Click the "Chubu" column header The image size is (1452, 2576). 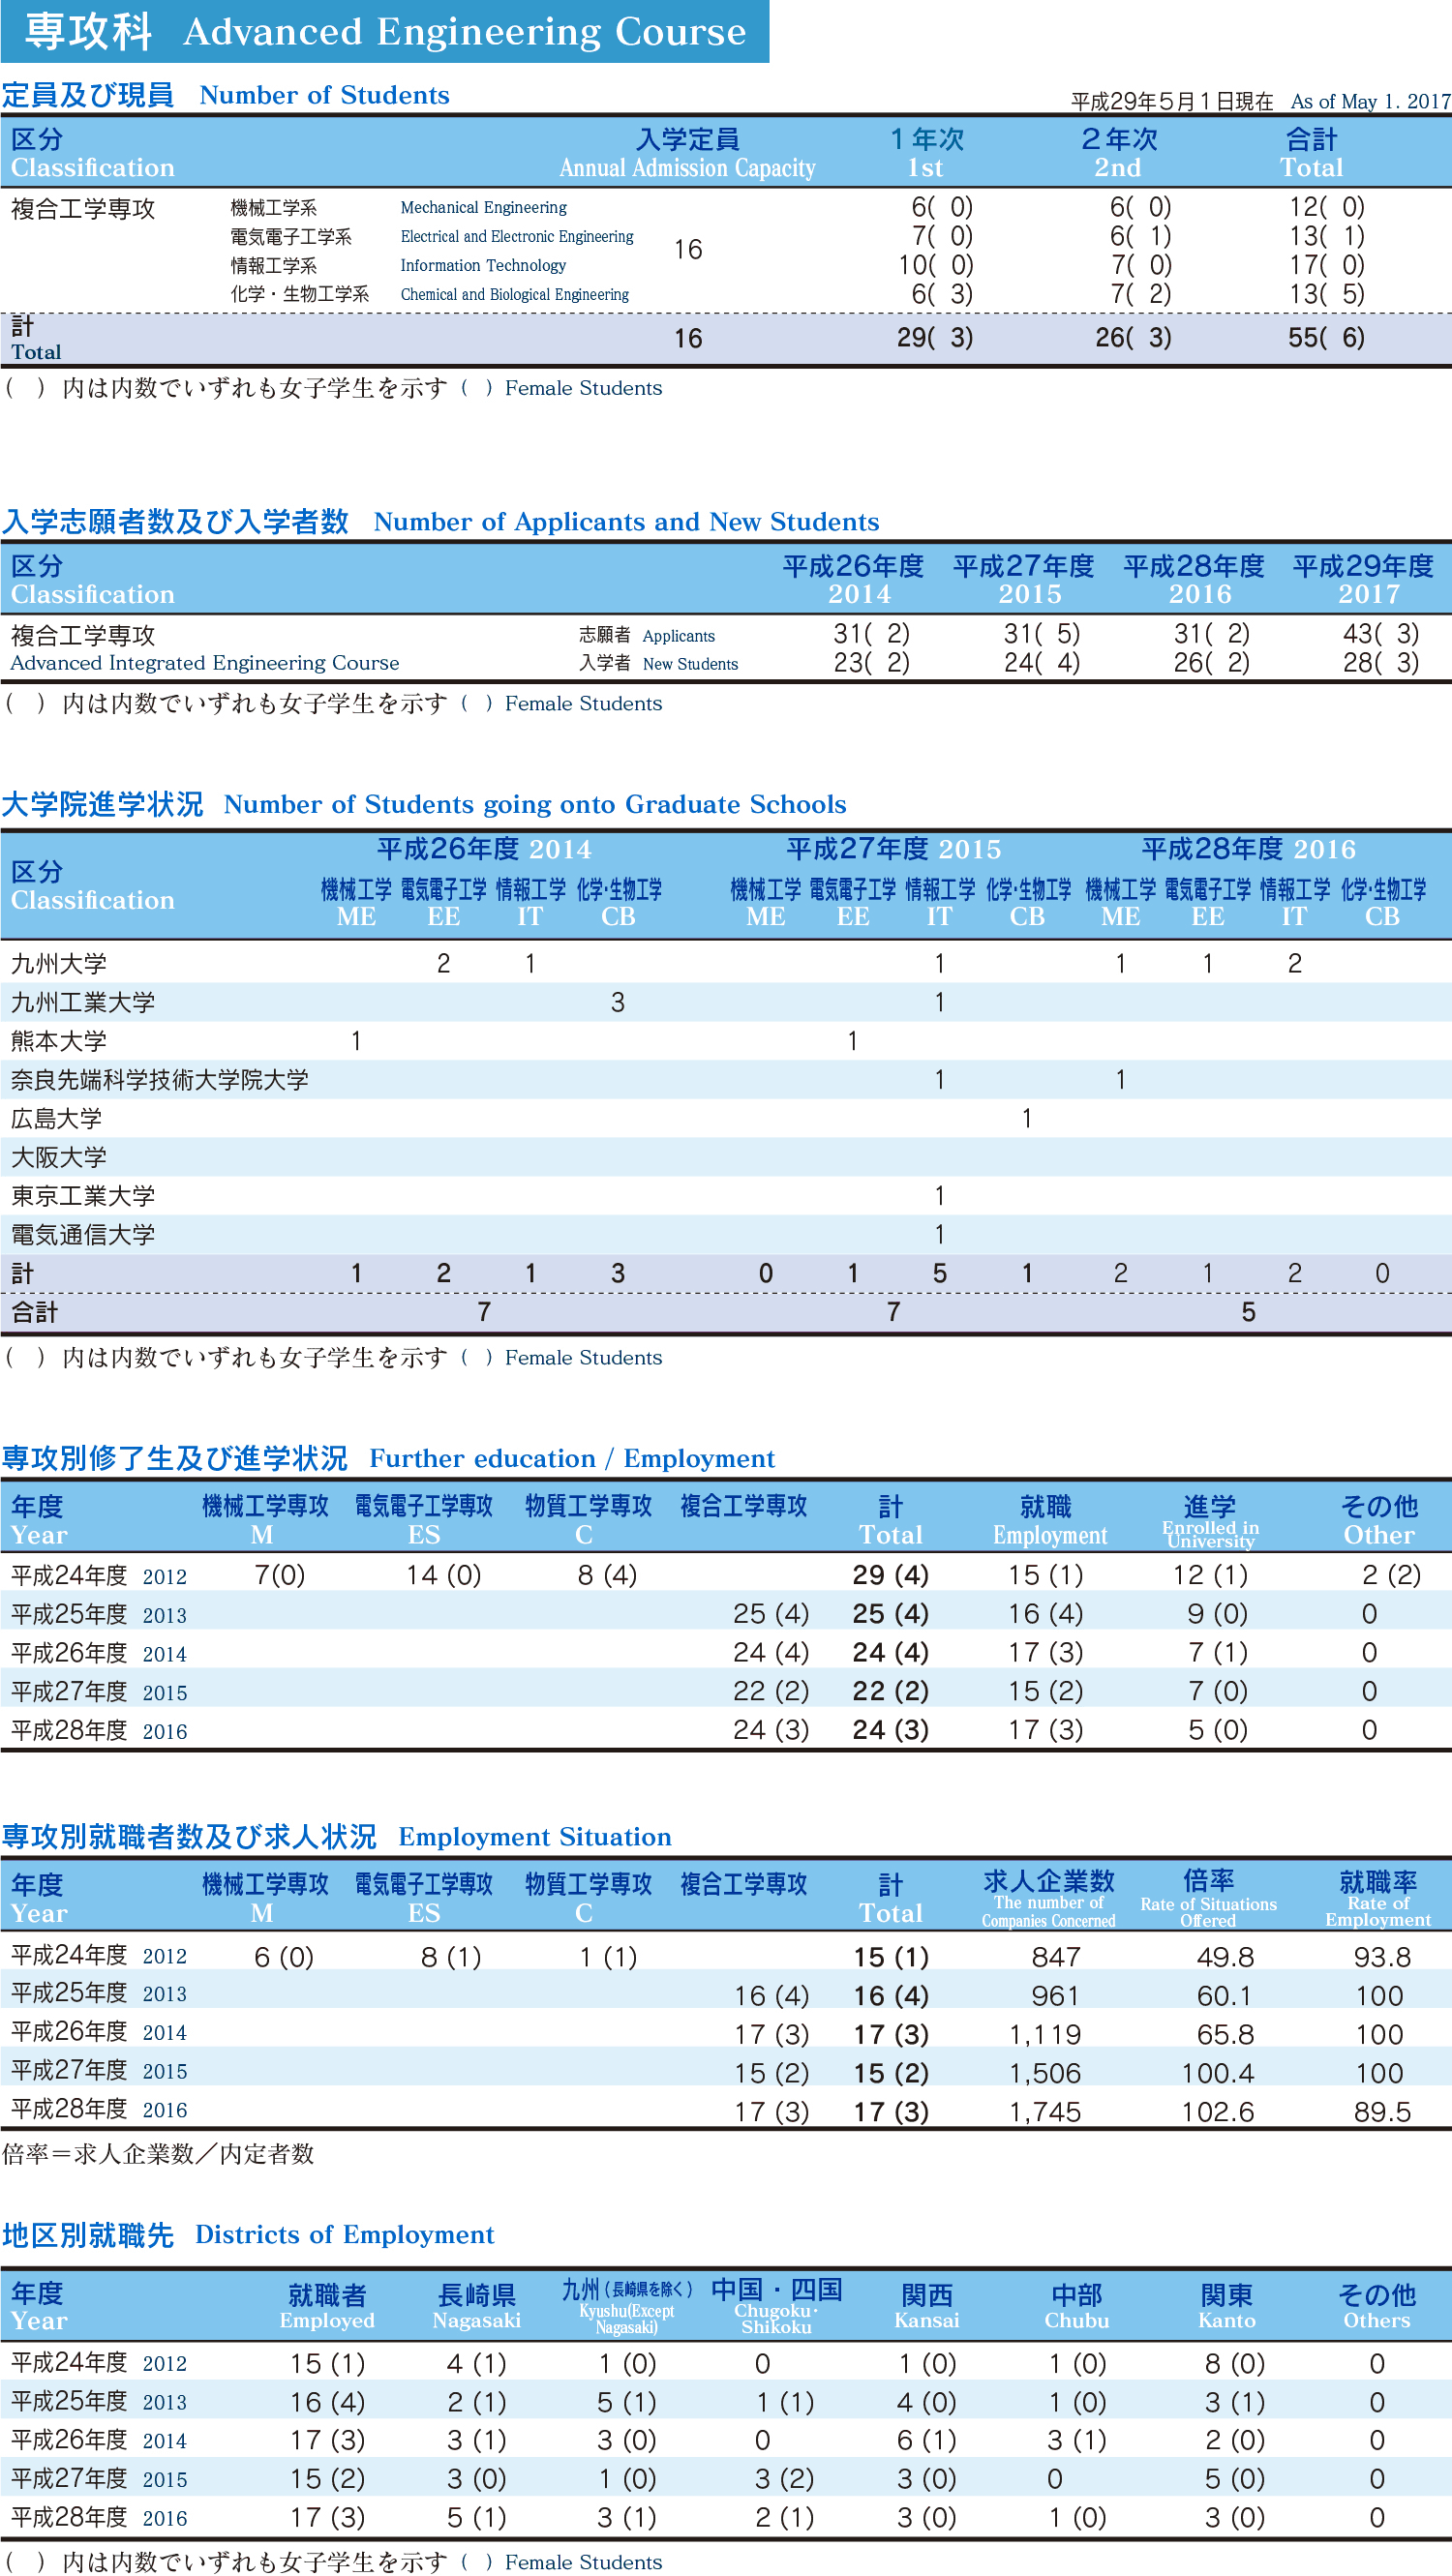tap(1077, 2307)
